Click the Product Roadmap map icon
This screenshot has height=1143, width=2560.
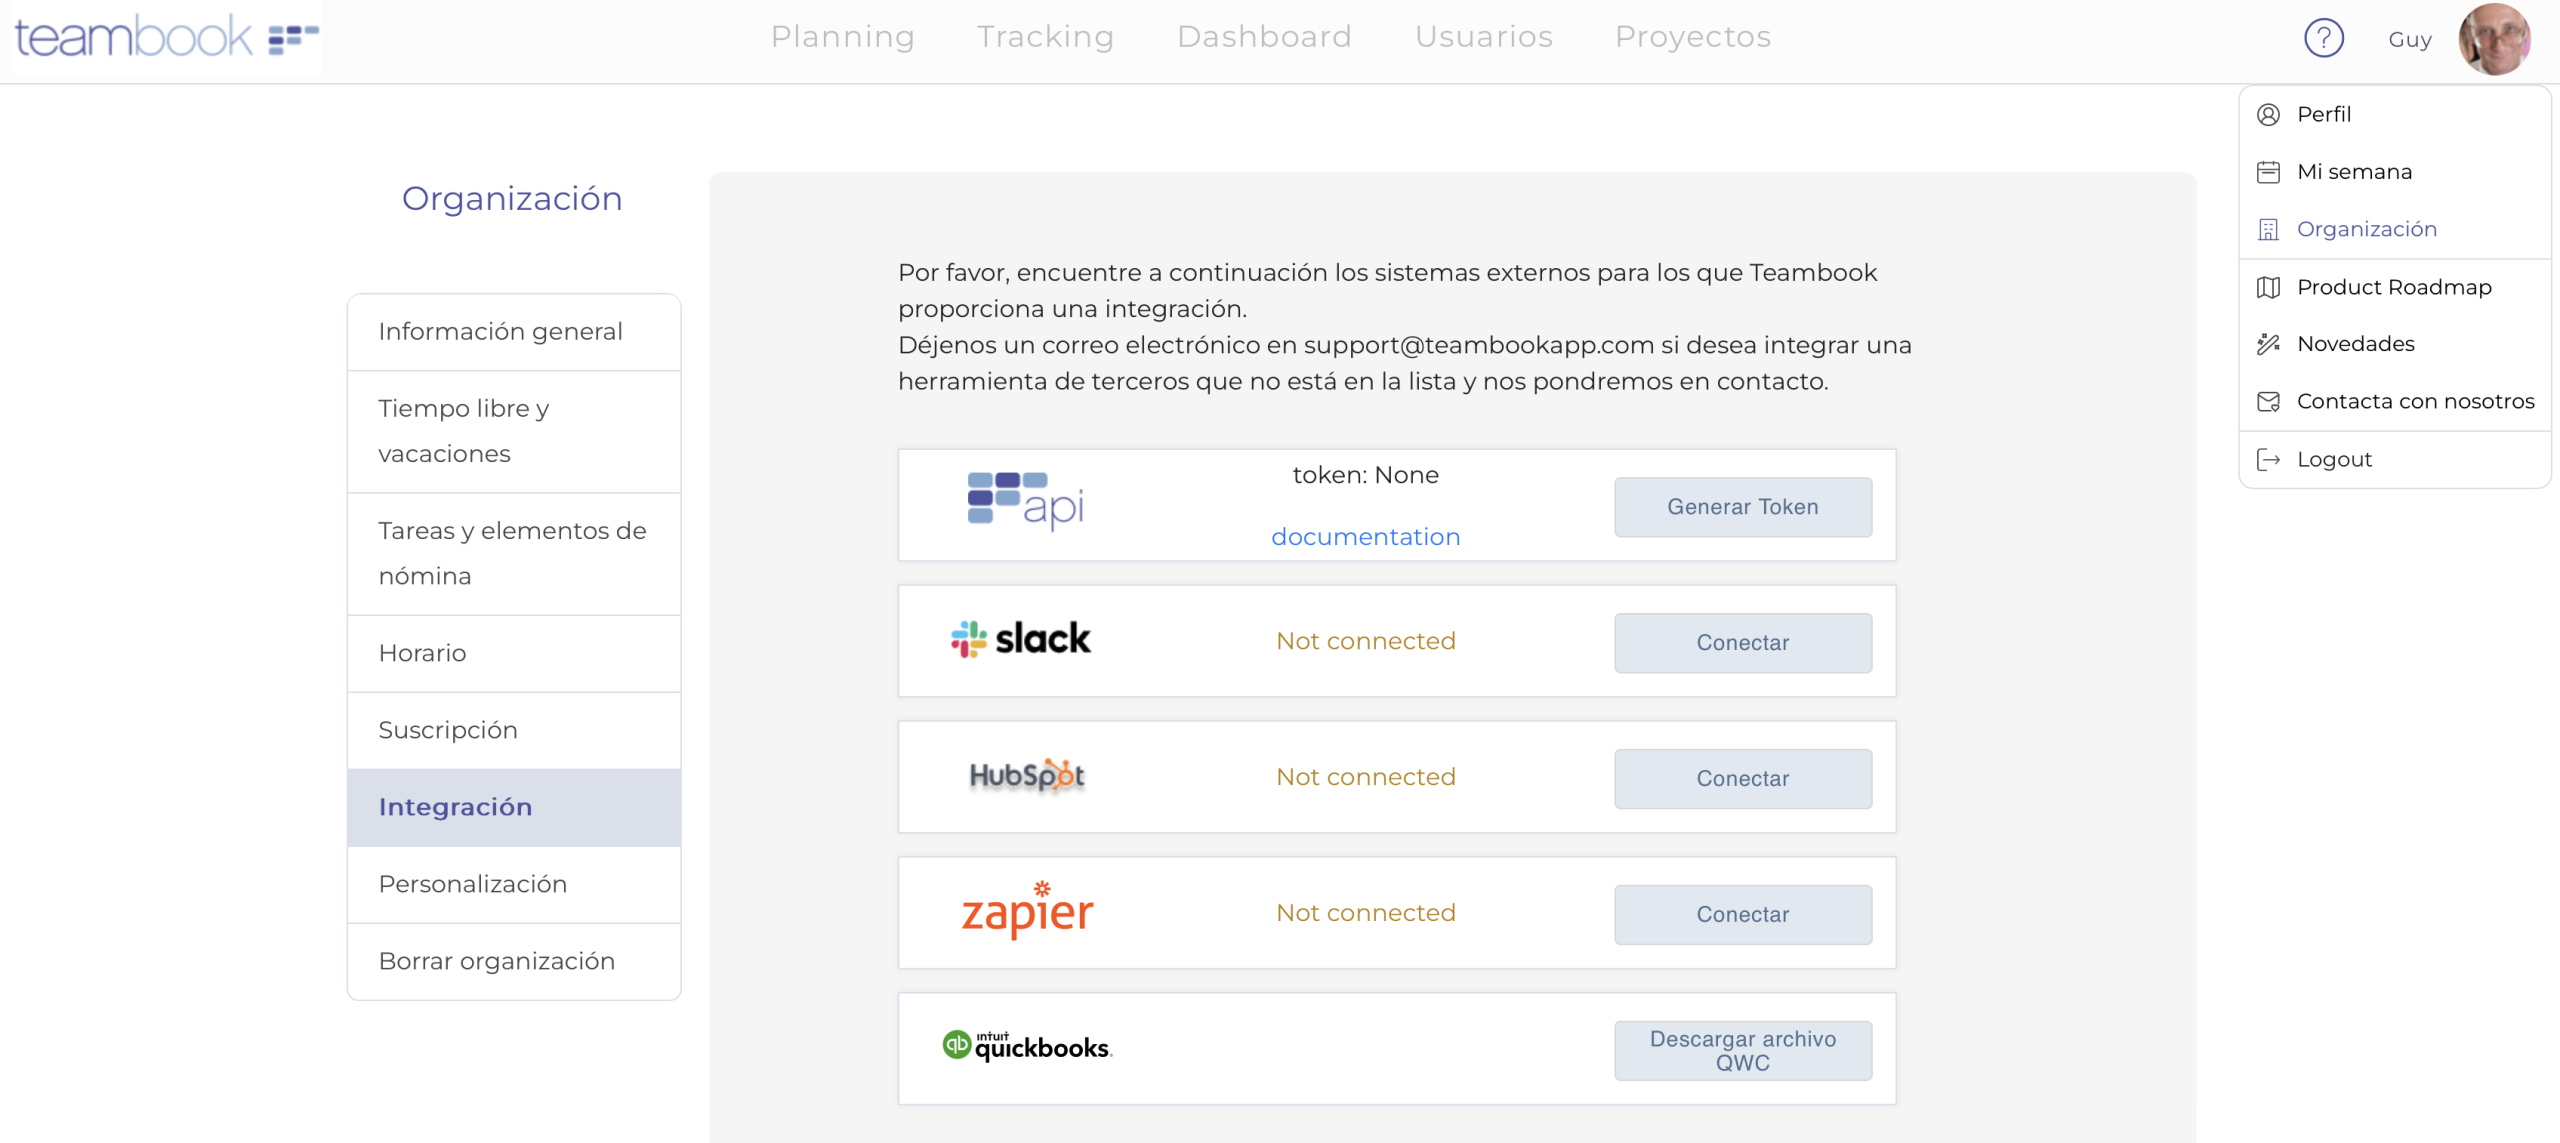(2268, 288)
